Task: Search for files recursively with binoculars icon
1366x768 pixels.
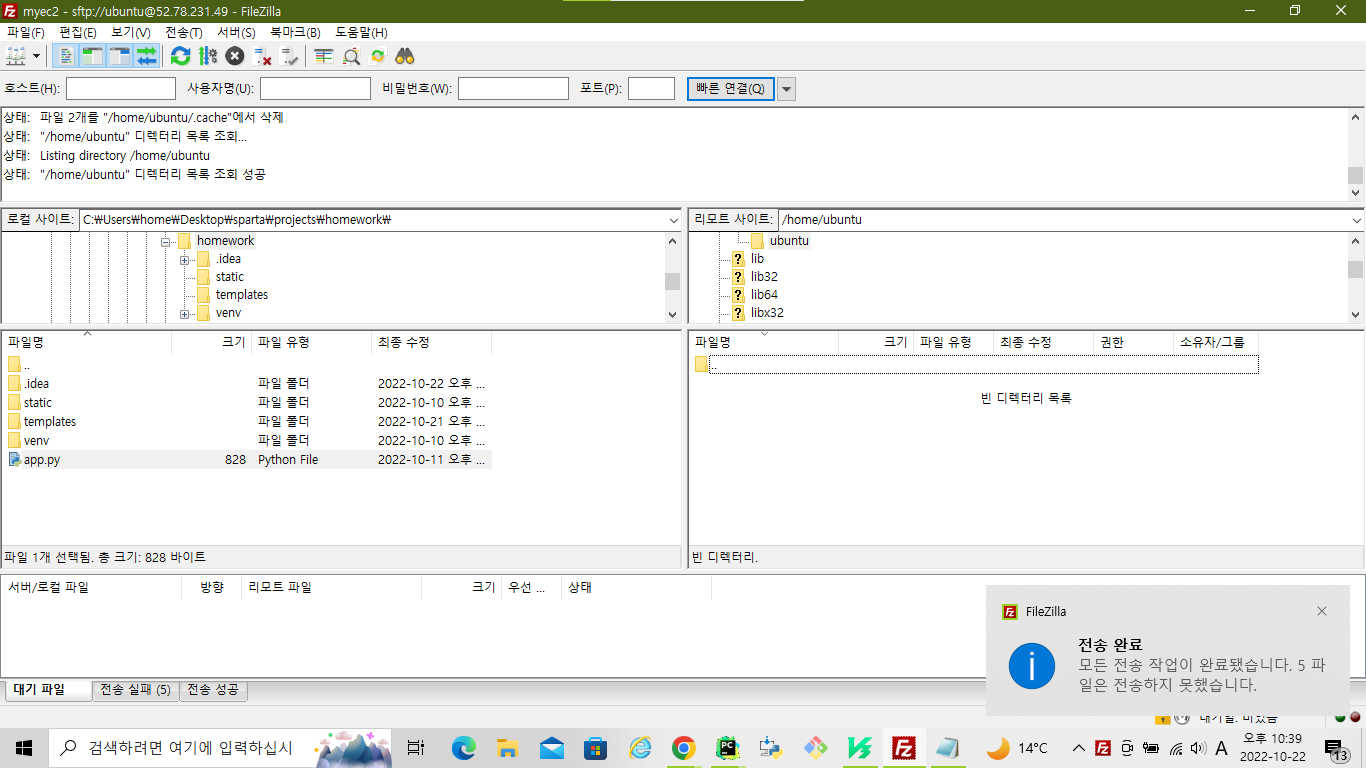Action: click(404, 56)
